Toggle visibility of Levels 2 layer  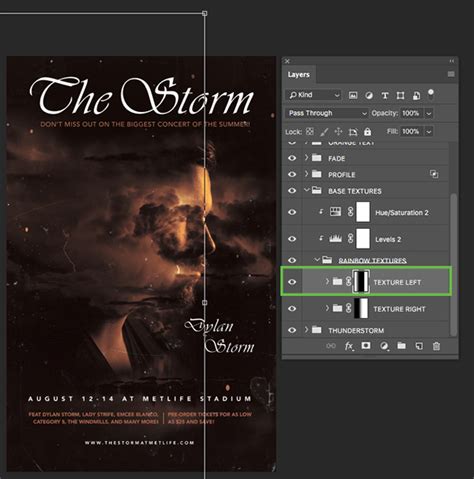(292, 239)
